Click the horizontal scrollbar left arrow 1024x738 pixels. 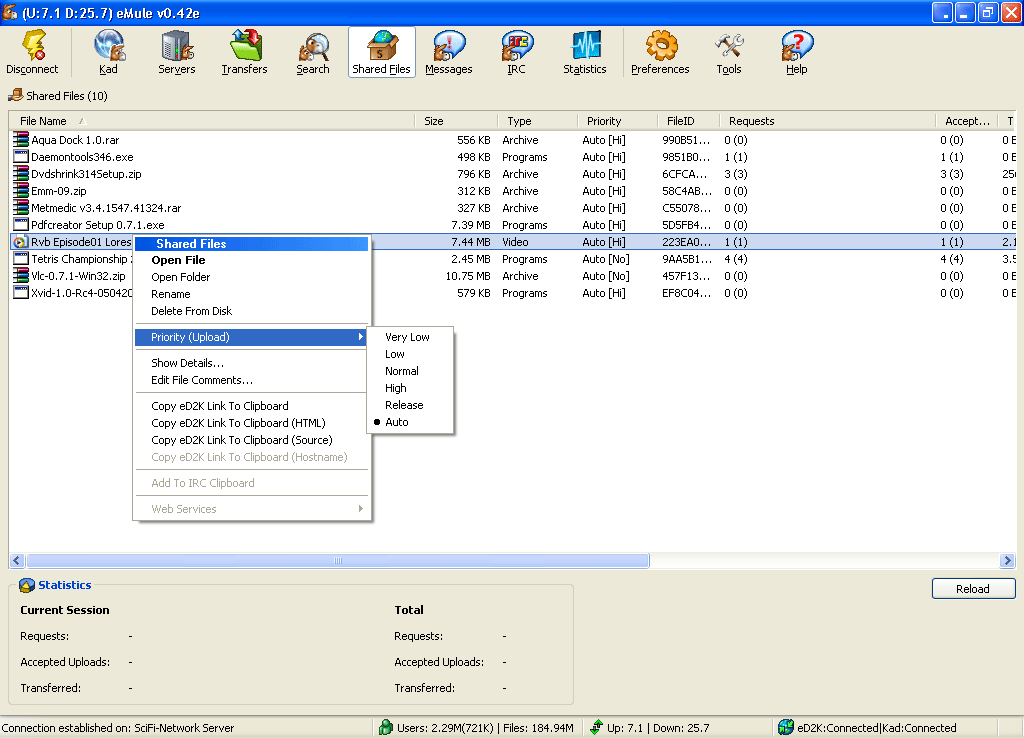17,560
